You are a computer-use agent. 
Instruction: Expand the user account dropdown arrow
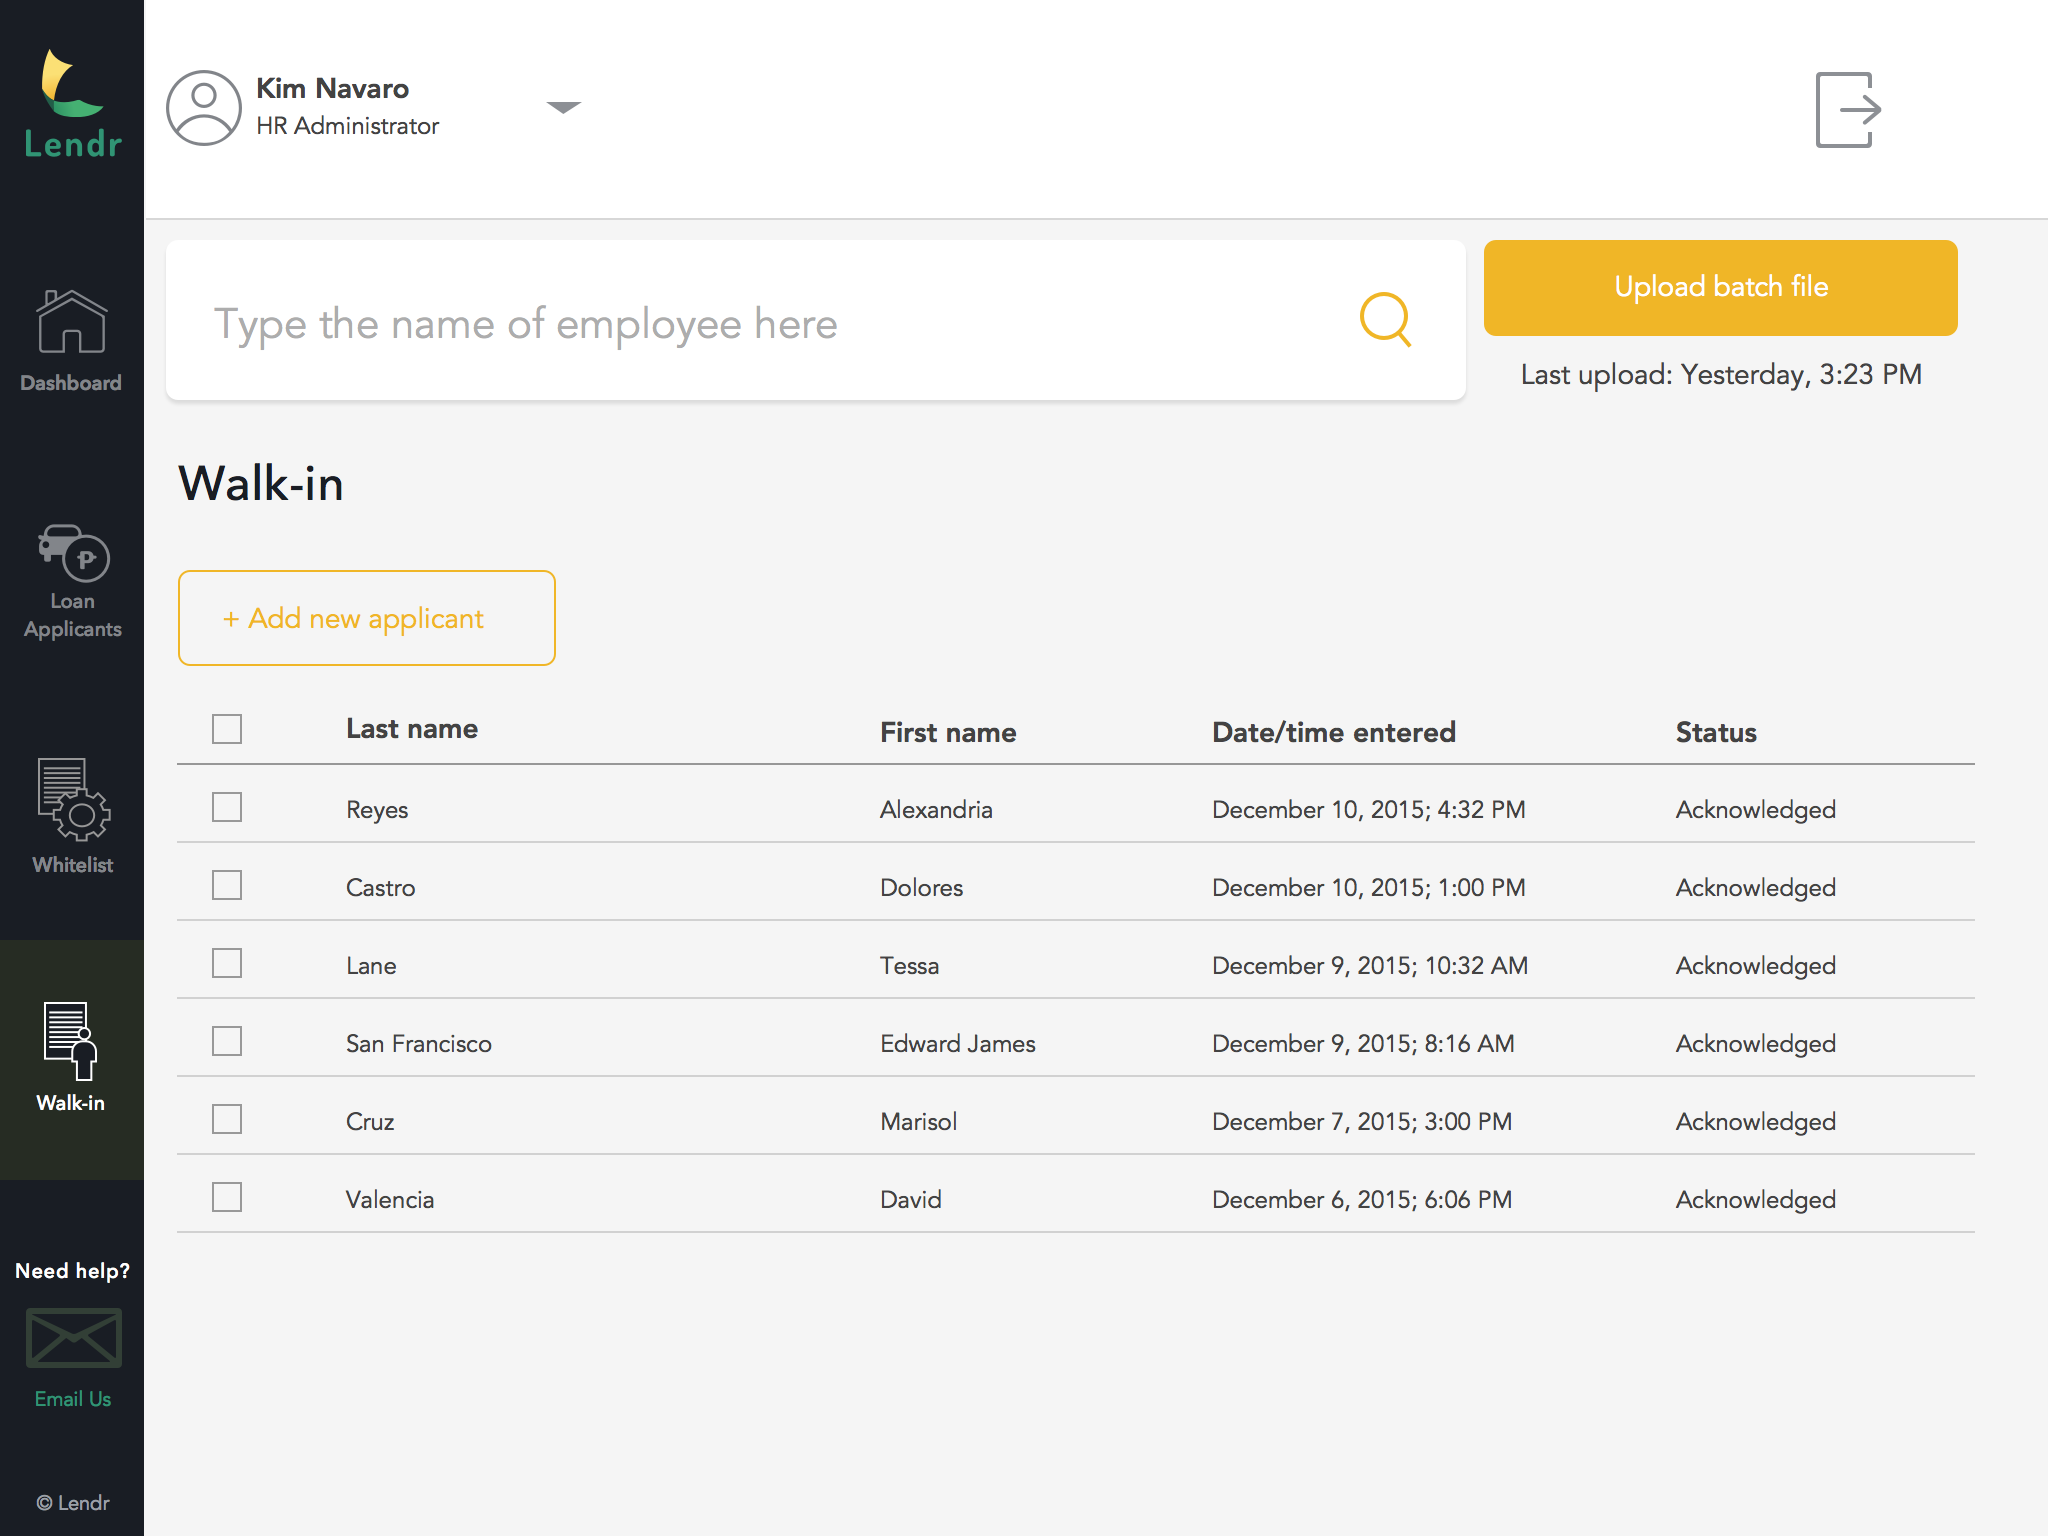point(563,107)
